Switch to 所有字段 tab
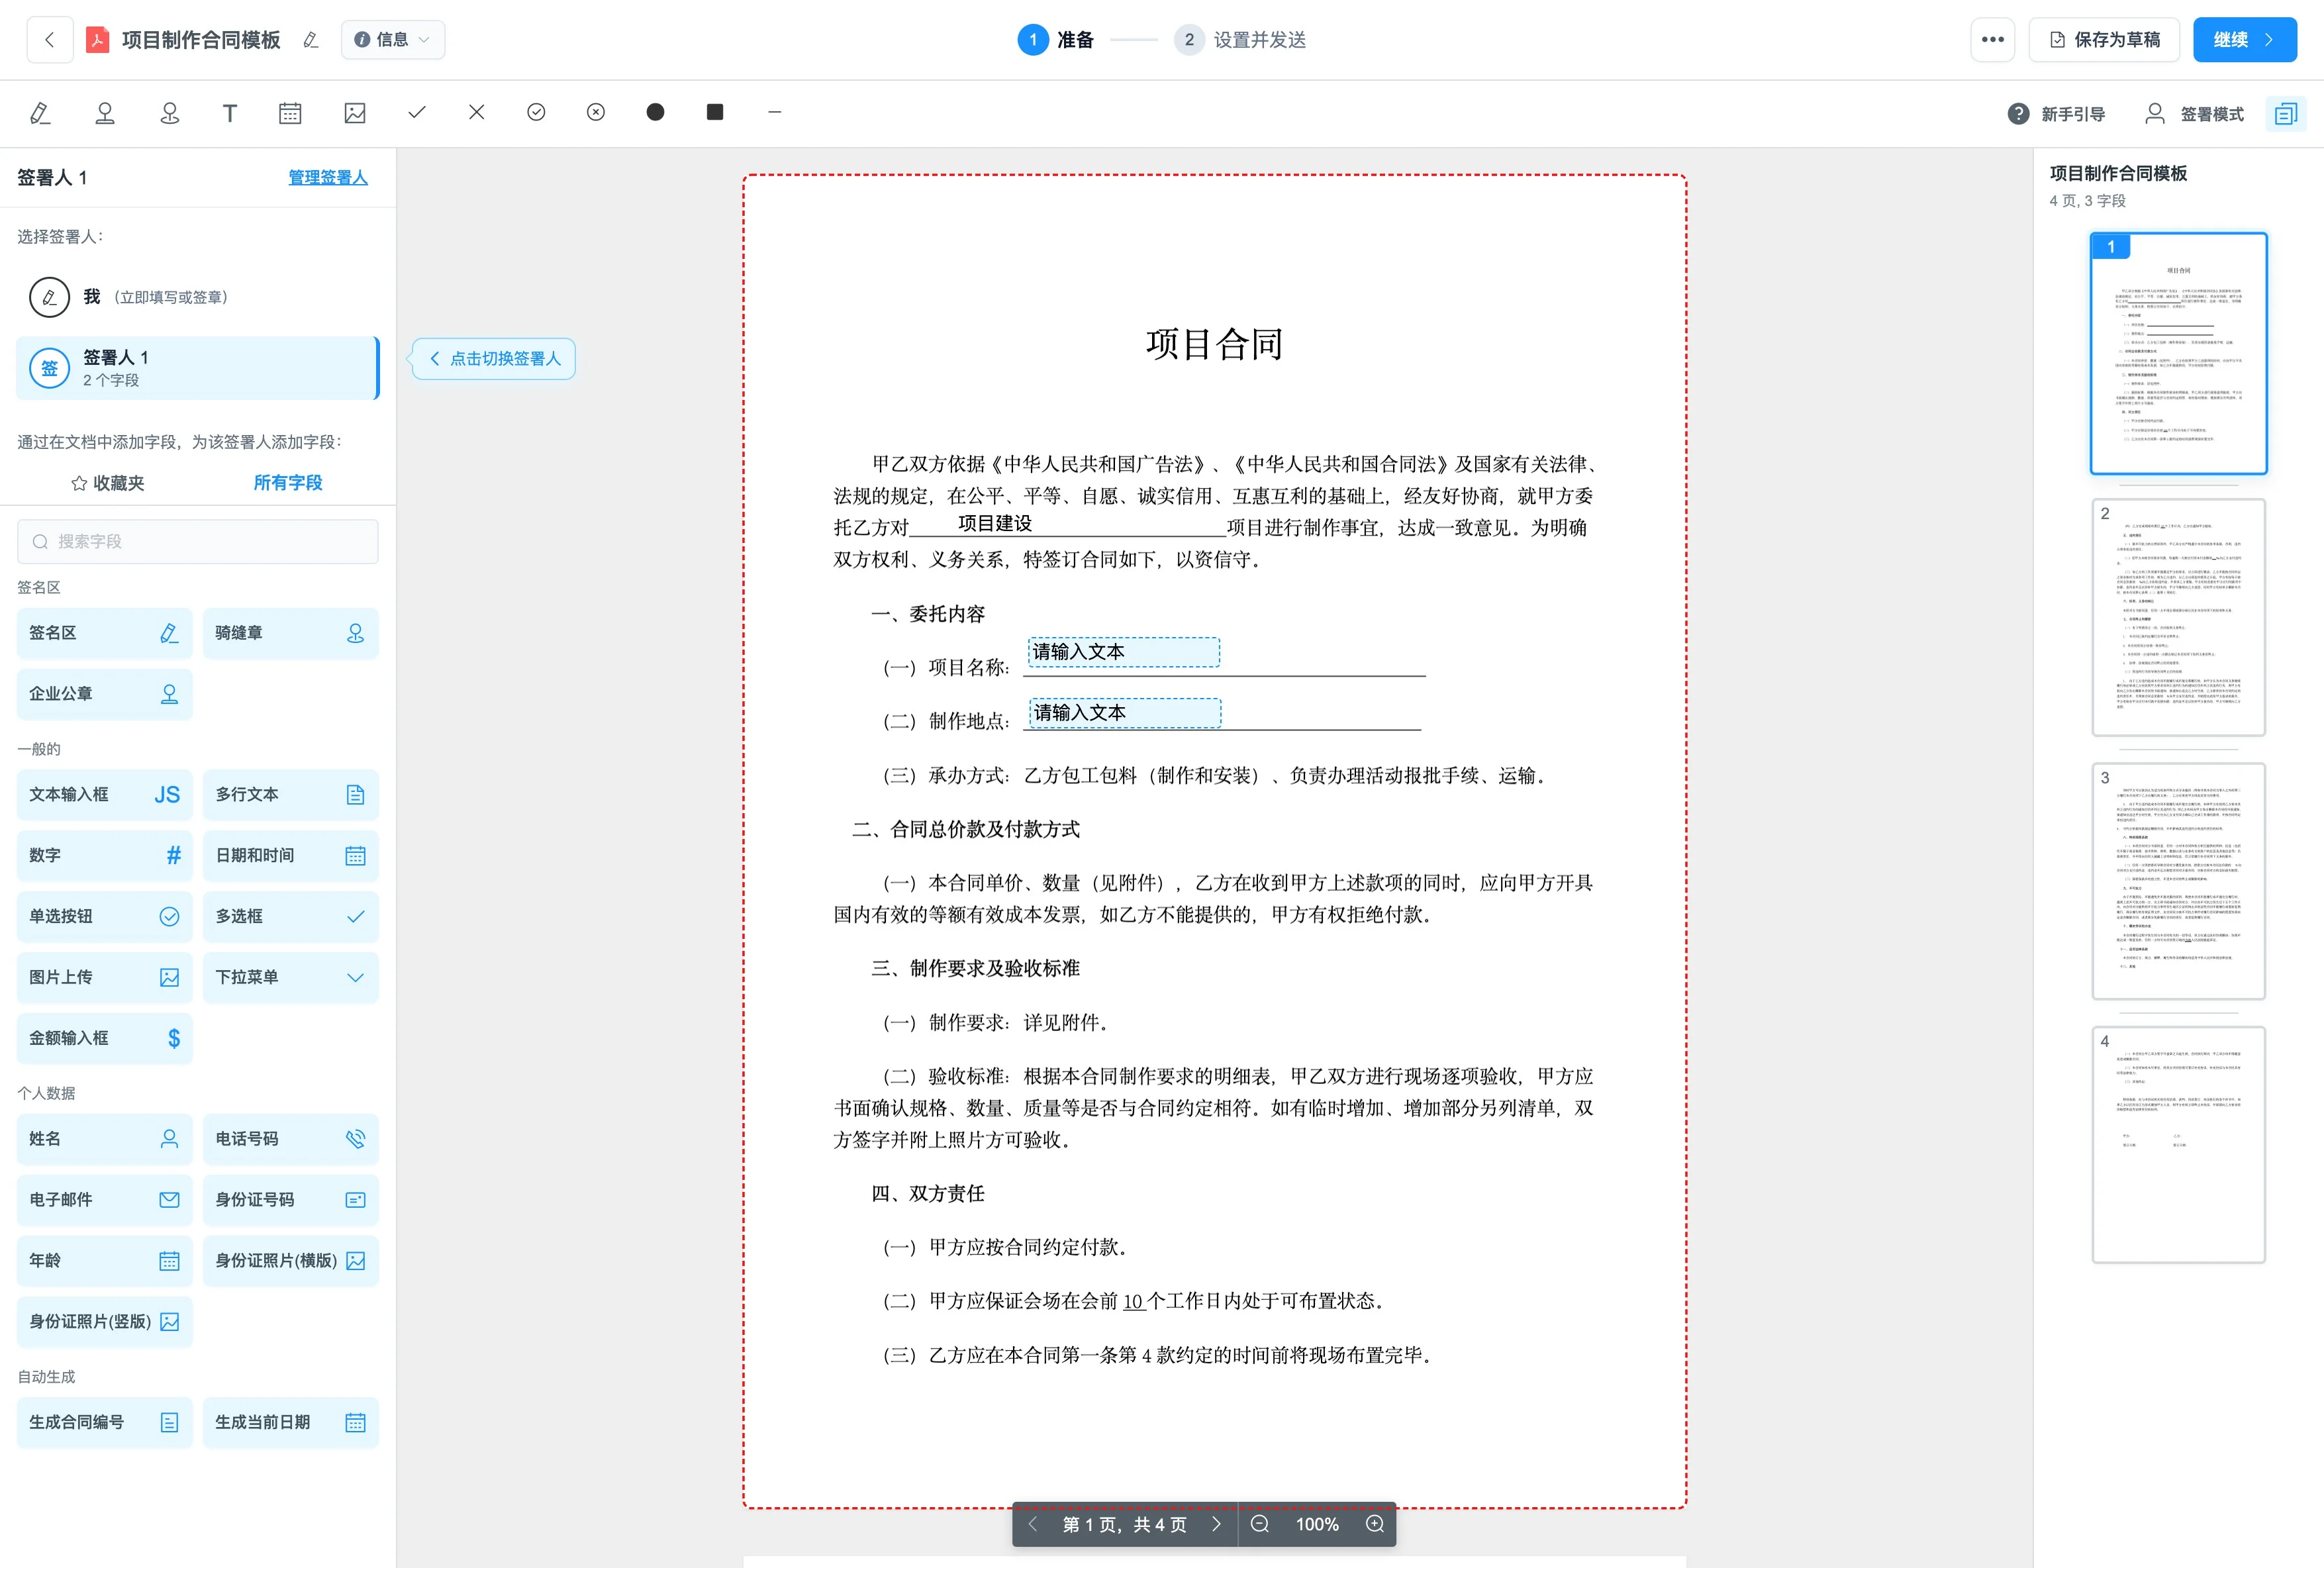Viewport: 2324px width, 1572px height. tap(288, 483)
